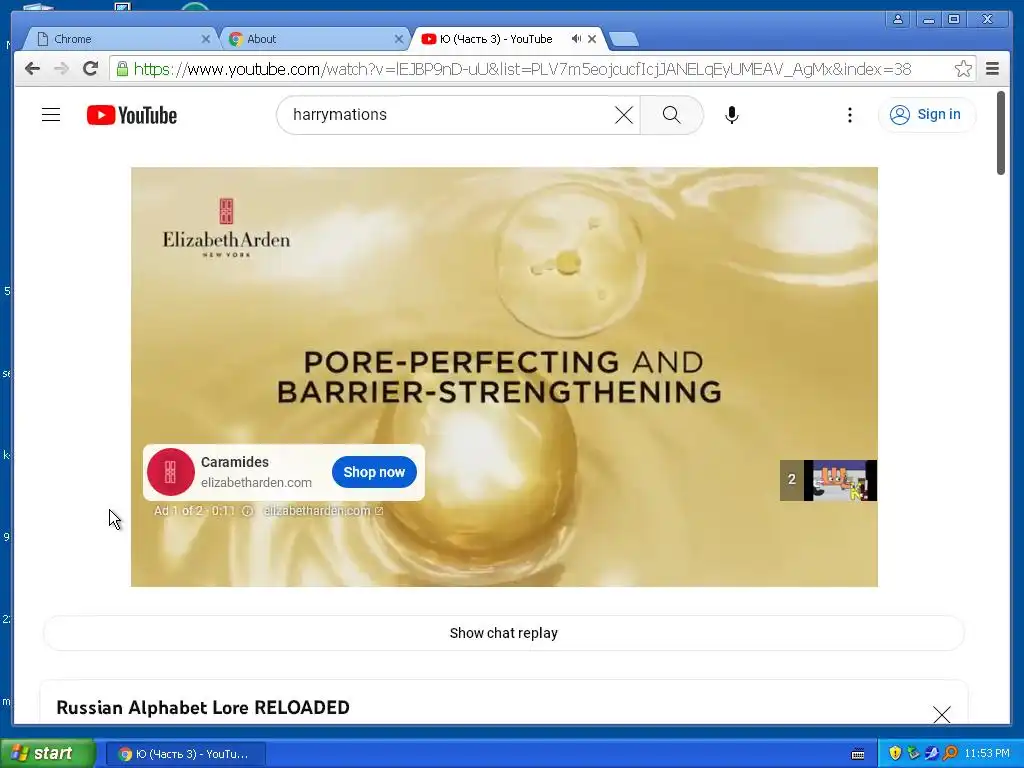Open the Chrome hamburger menu
1024x768 pixels.
coord(992,69)
